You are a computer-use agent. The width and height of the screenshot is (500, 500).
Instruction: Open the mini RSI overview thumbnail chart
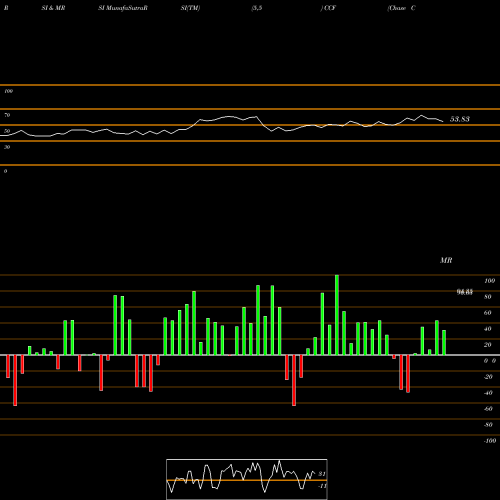pos(247,479)
